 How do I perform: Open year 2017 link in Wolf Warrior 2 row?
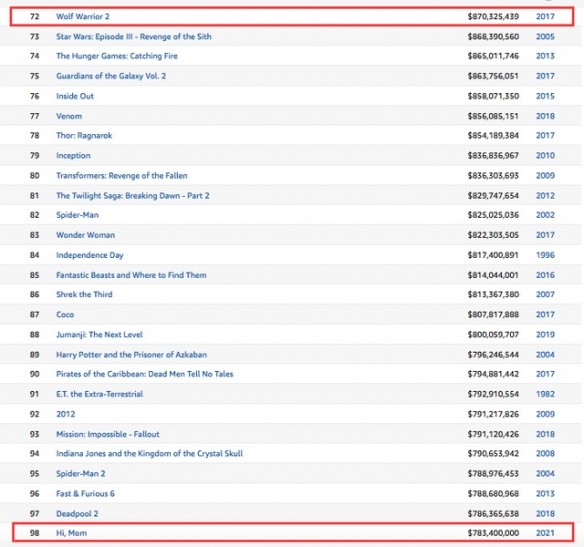pyautogui.click(x=545, y=16)
